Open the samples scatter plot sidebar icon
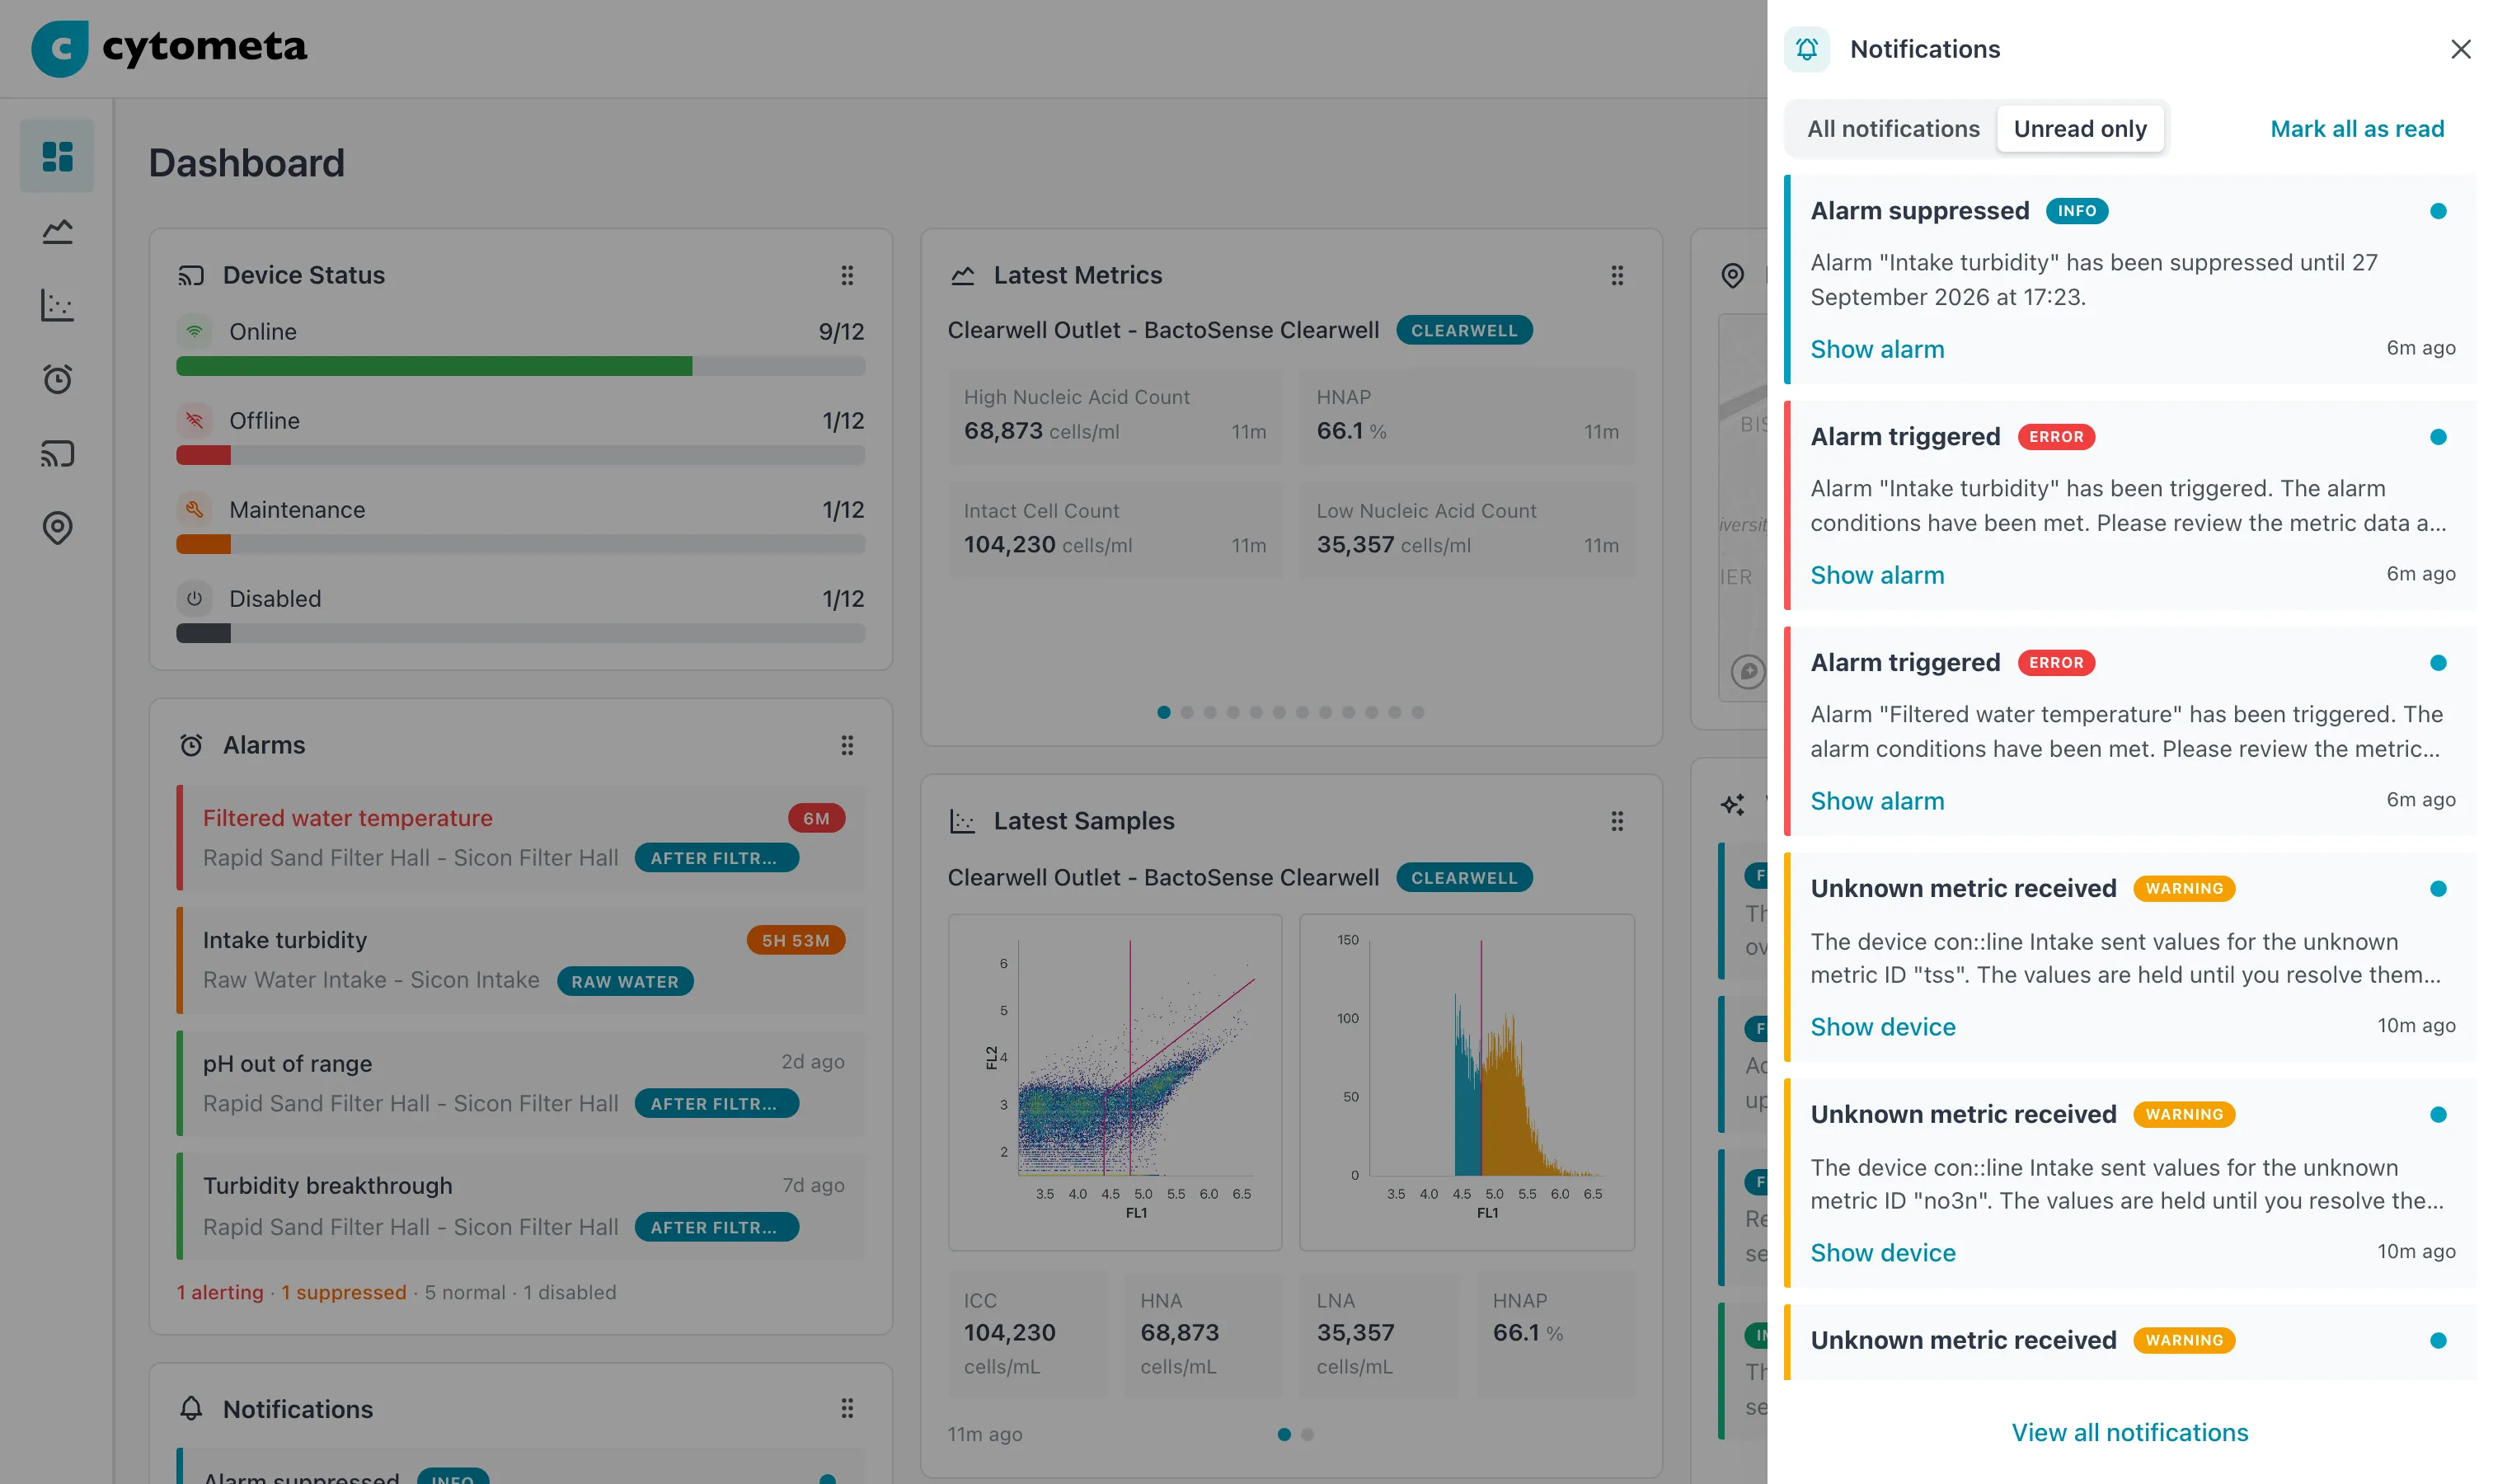Viewport: 2493px width, 1484px height. click(57, 305)
